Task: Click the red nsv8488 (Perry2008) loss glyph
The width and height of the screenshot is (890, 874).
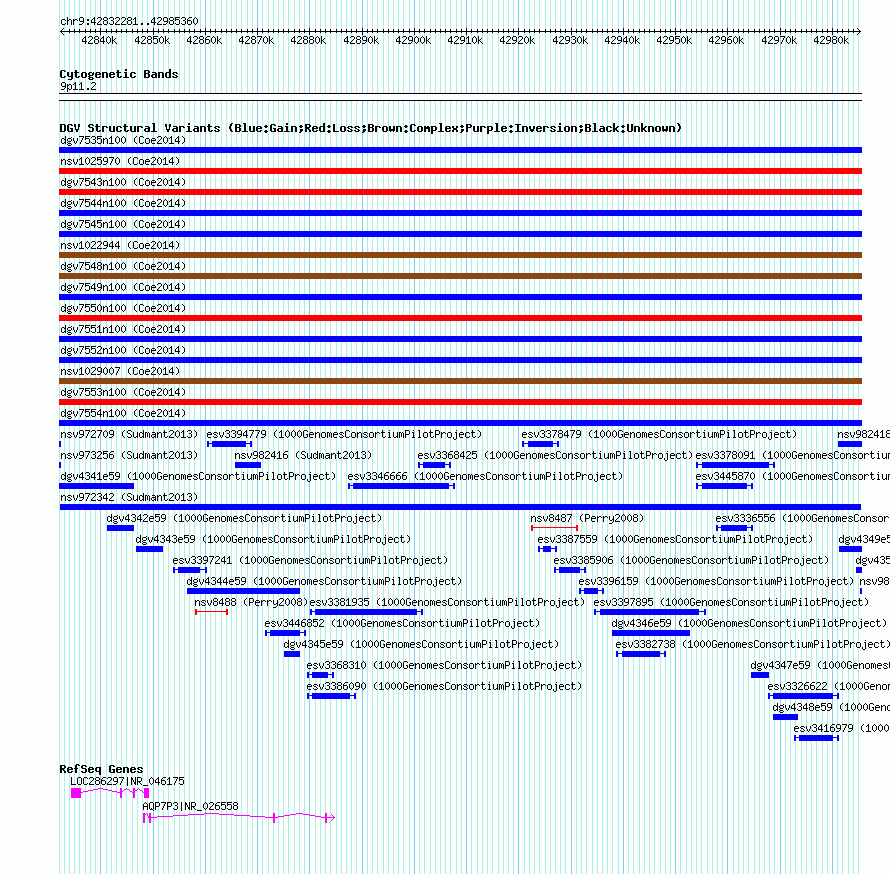Action: [211, 612]
